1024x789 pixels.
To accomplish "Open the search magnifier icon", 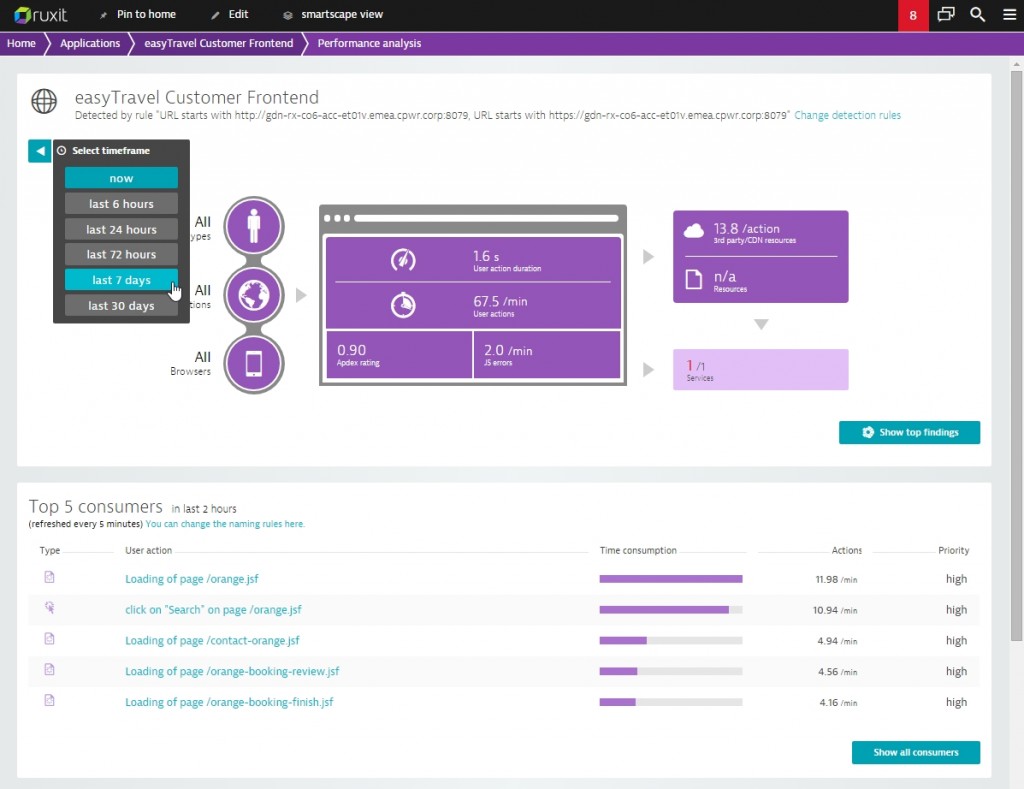I will [977, 14].
